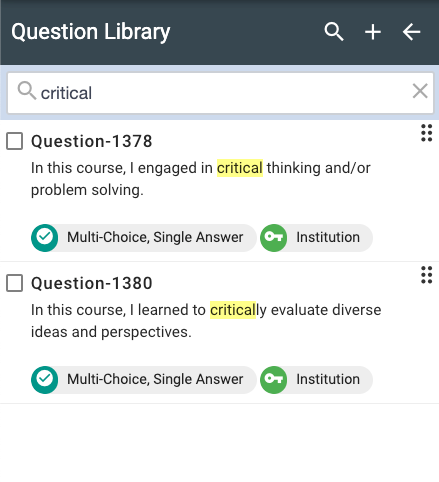Click the search field containing 'critical'
Screen dimensions: 439x482
click(x=220, y=93)
